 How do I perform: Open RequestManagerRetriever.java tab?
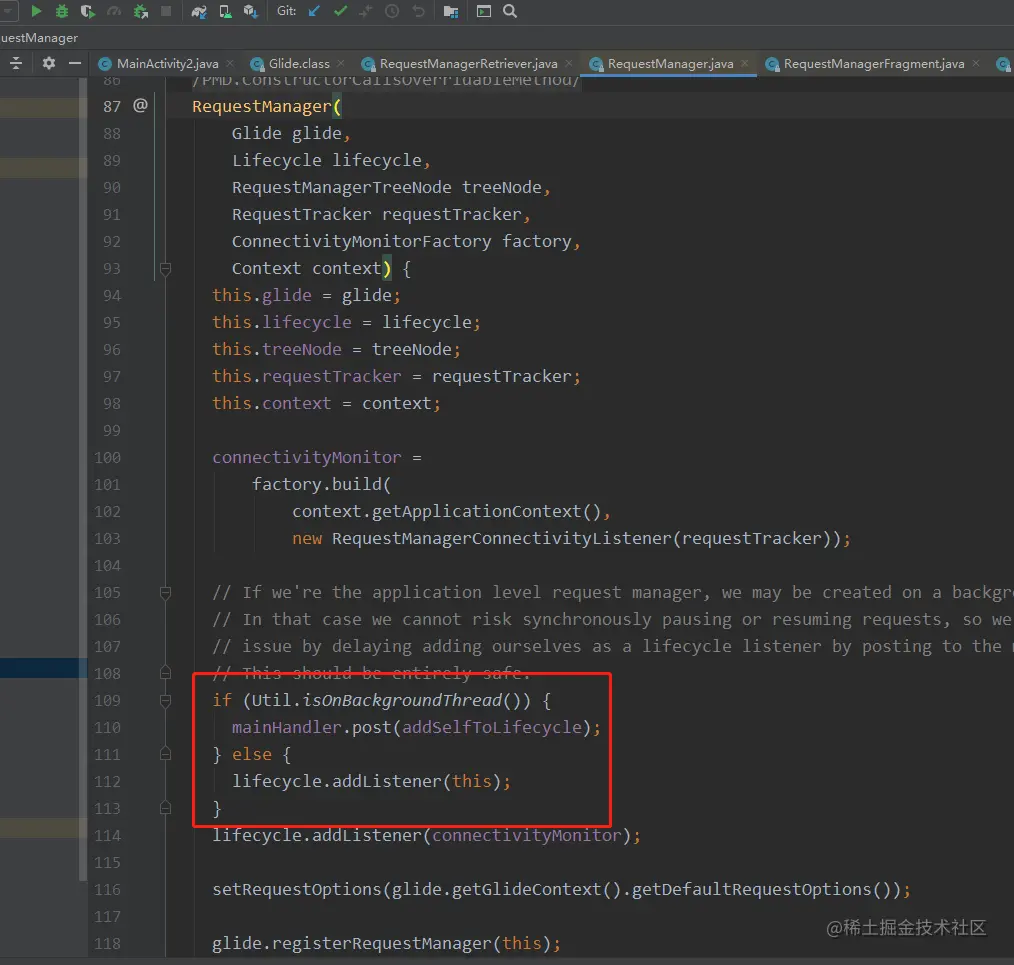tap(468, 63)
